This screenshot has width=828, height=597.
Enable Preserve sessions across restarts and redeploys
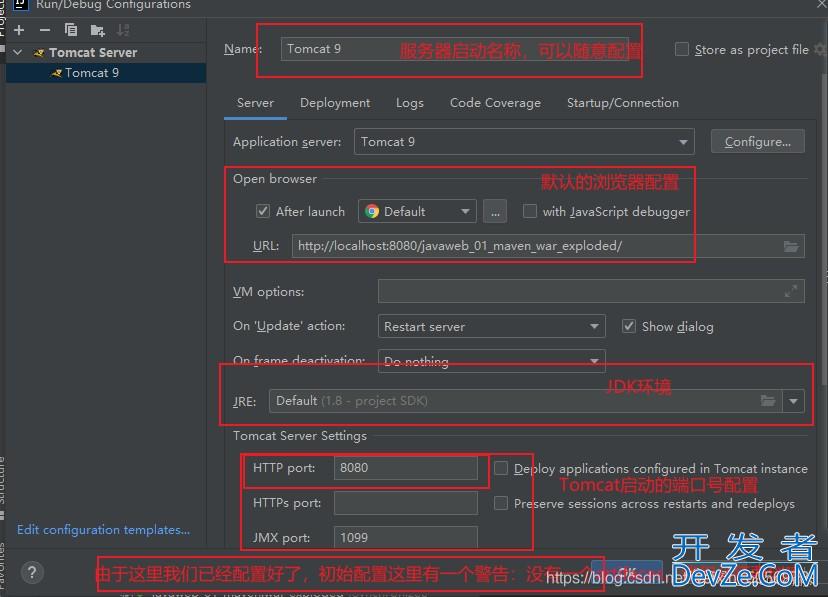click(x=501, y=503)
